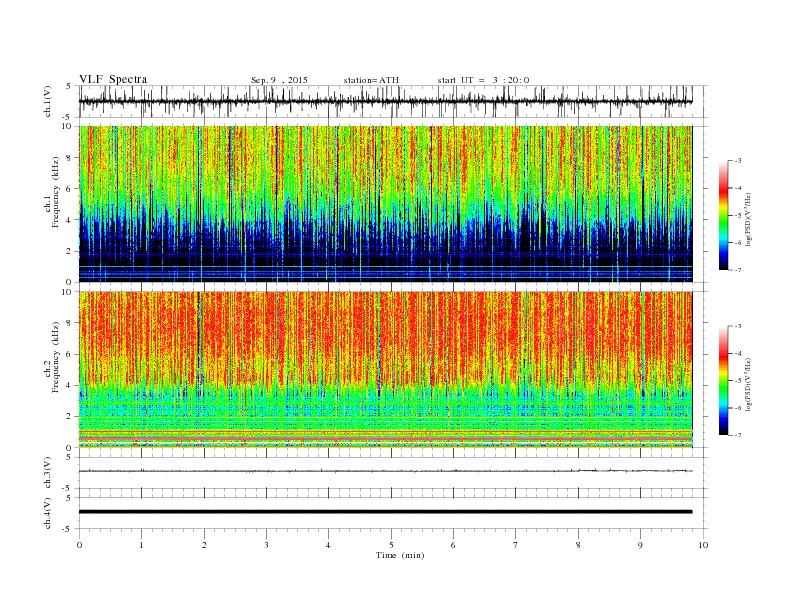Screen dimensions: 792x612
Task: Click the 'start UT = 3:20:0' label
Action: (x=483, y=80)
